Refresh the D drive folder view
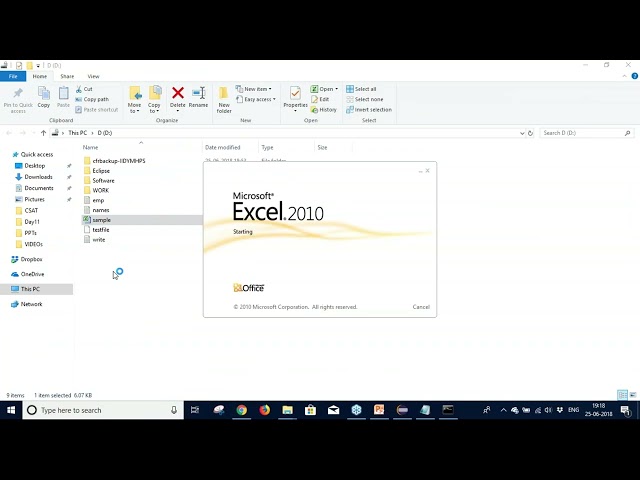This screenshot has width=640, height=480. pyautogui.click(x=530, y=133)
